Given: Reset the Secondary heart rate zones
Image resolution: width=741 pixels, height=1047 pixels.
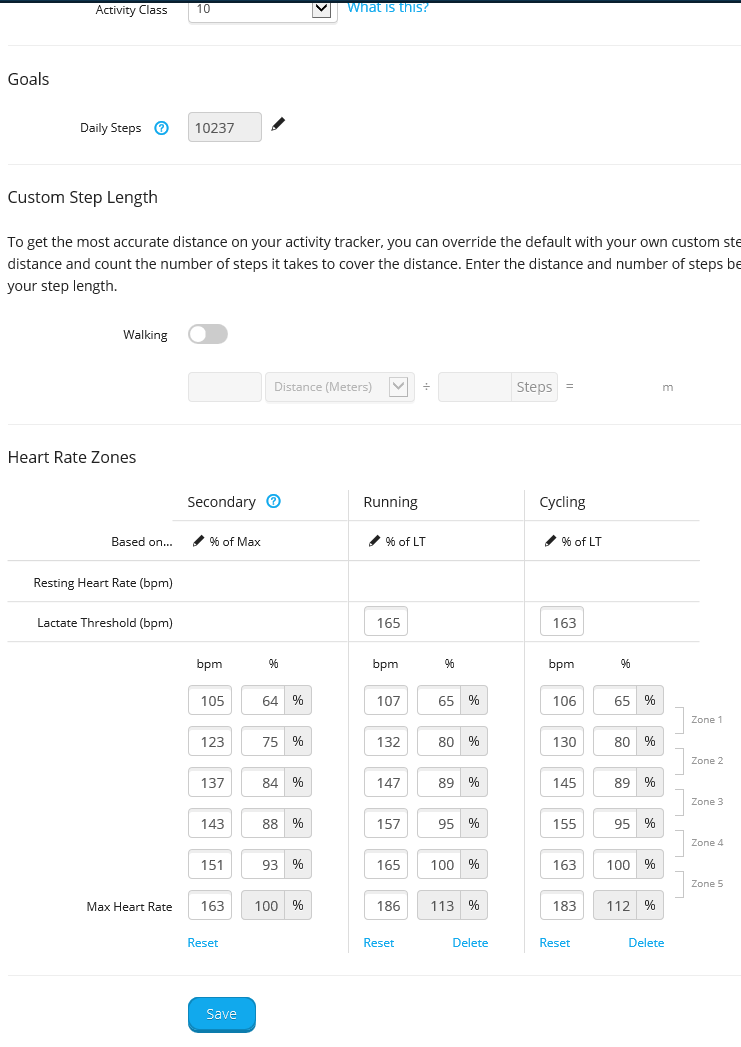Looking at the screenshot, I should 202,943.
